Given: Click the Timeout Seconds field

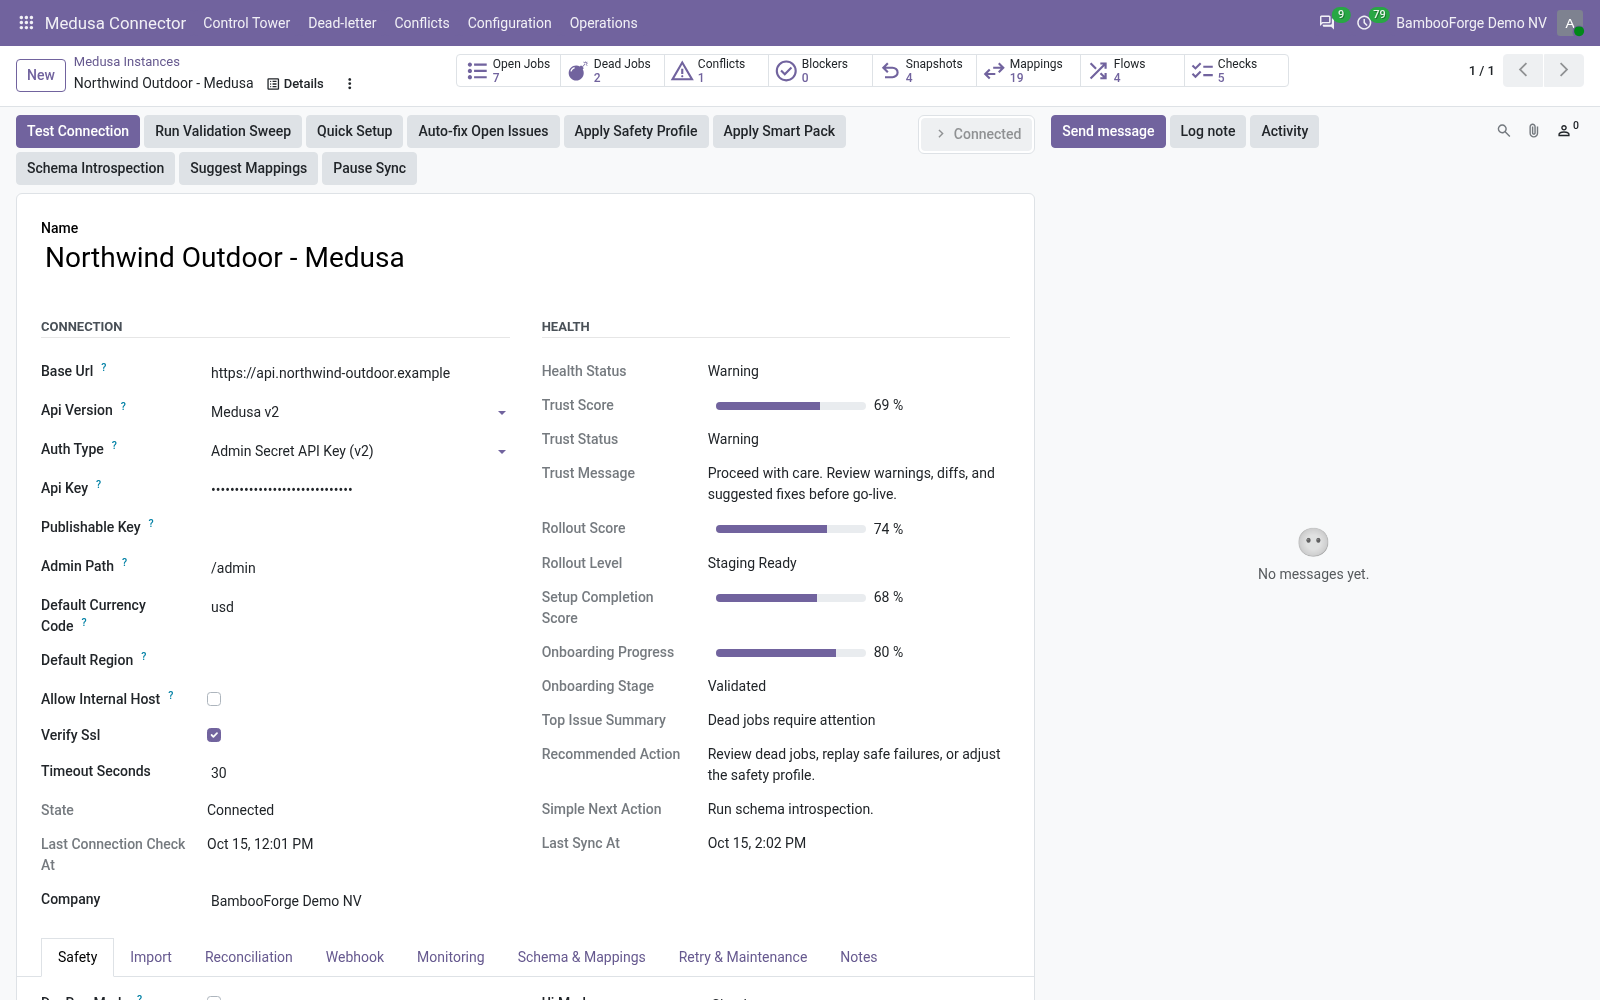Looking at the screenshot, I should pos(359,773).
